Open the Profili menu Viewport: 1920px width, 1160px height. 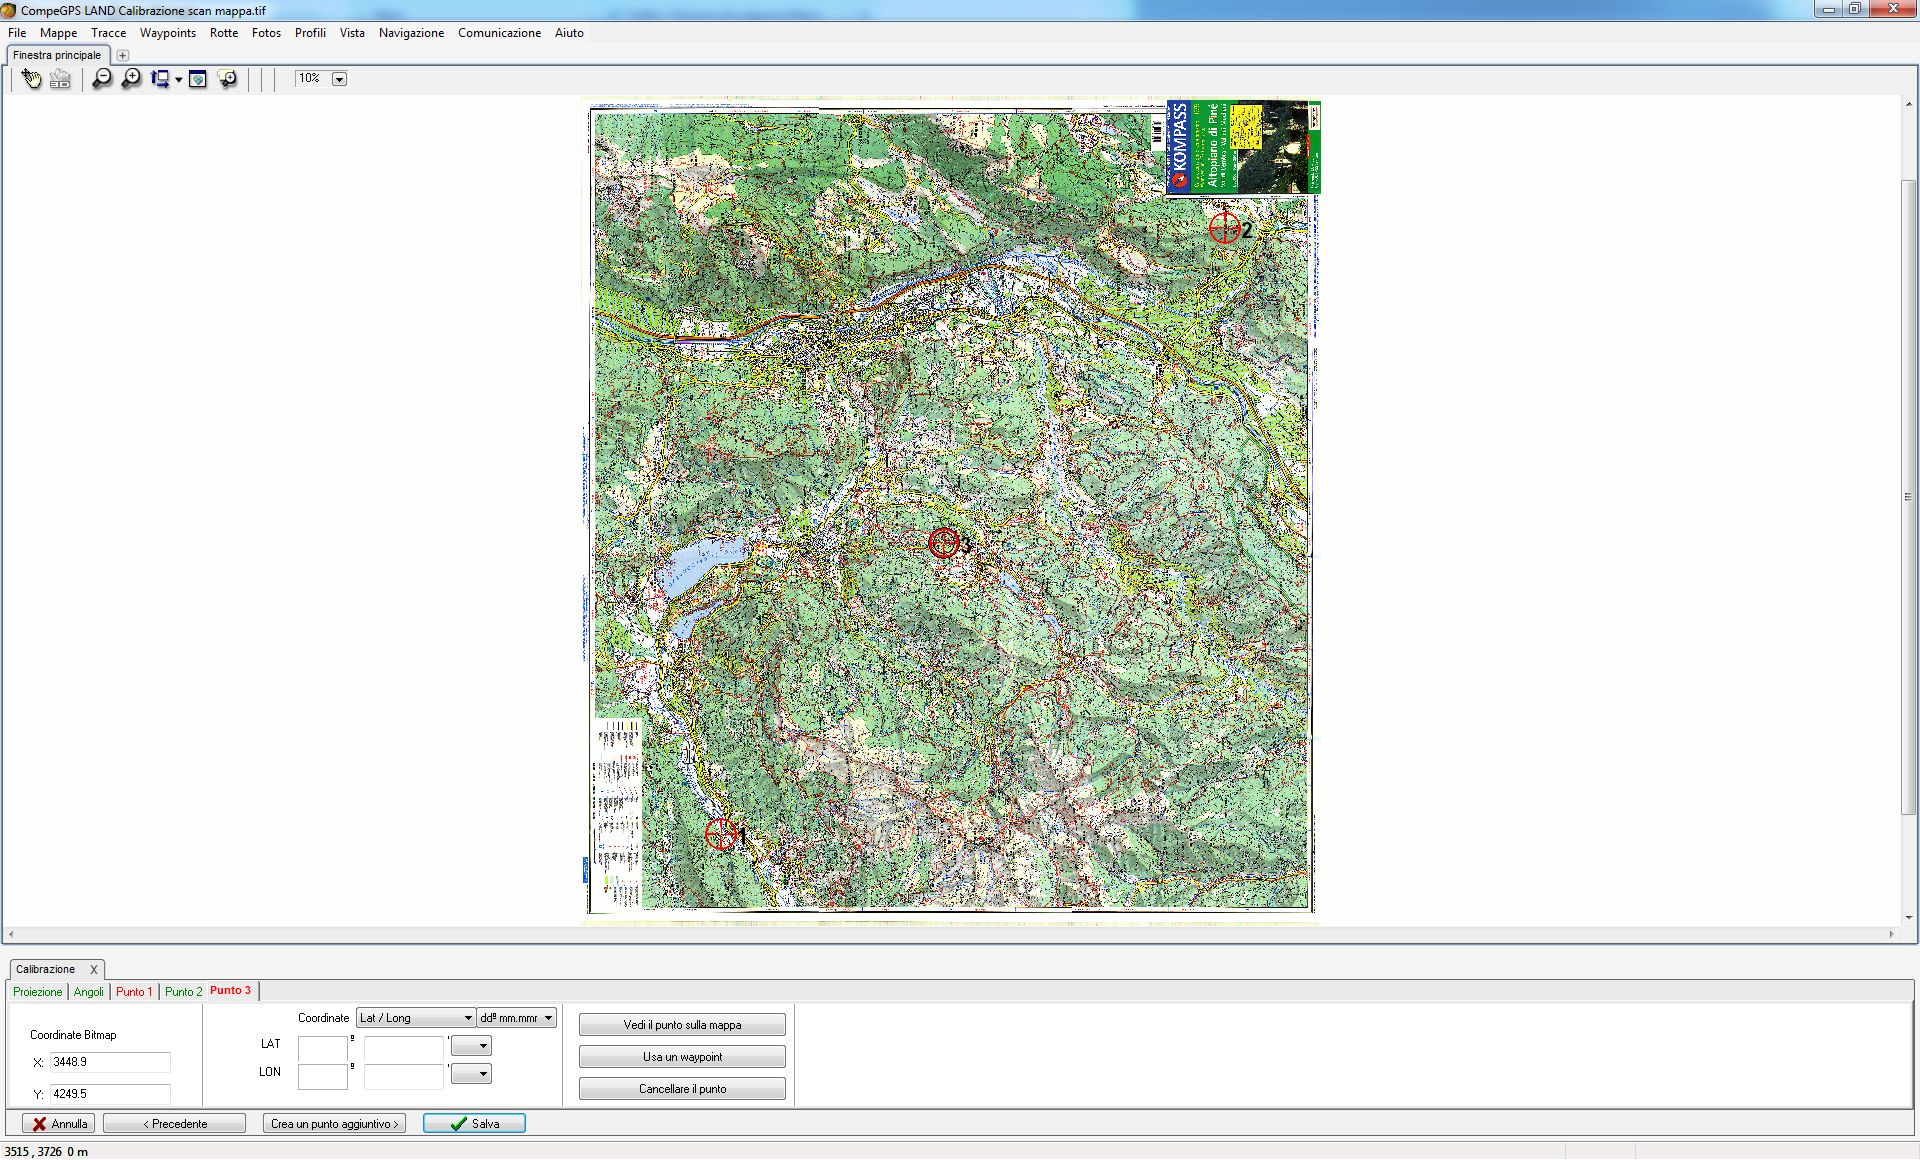click(310, 33)
